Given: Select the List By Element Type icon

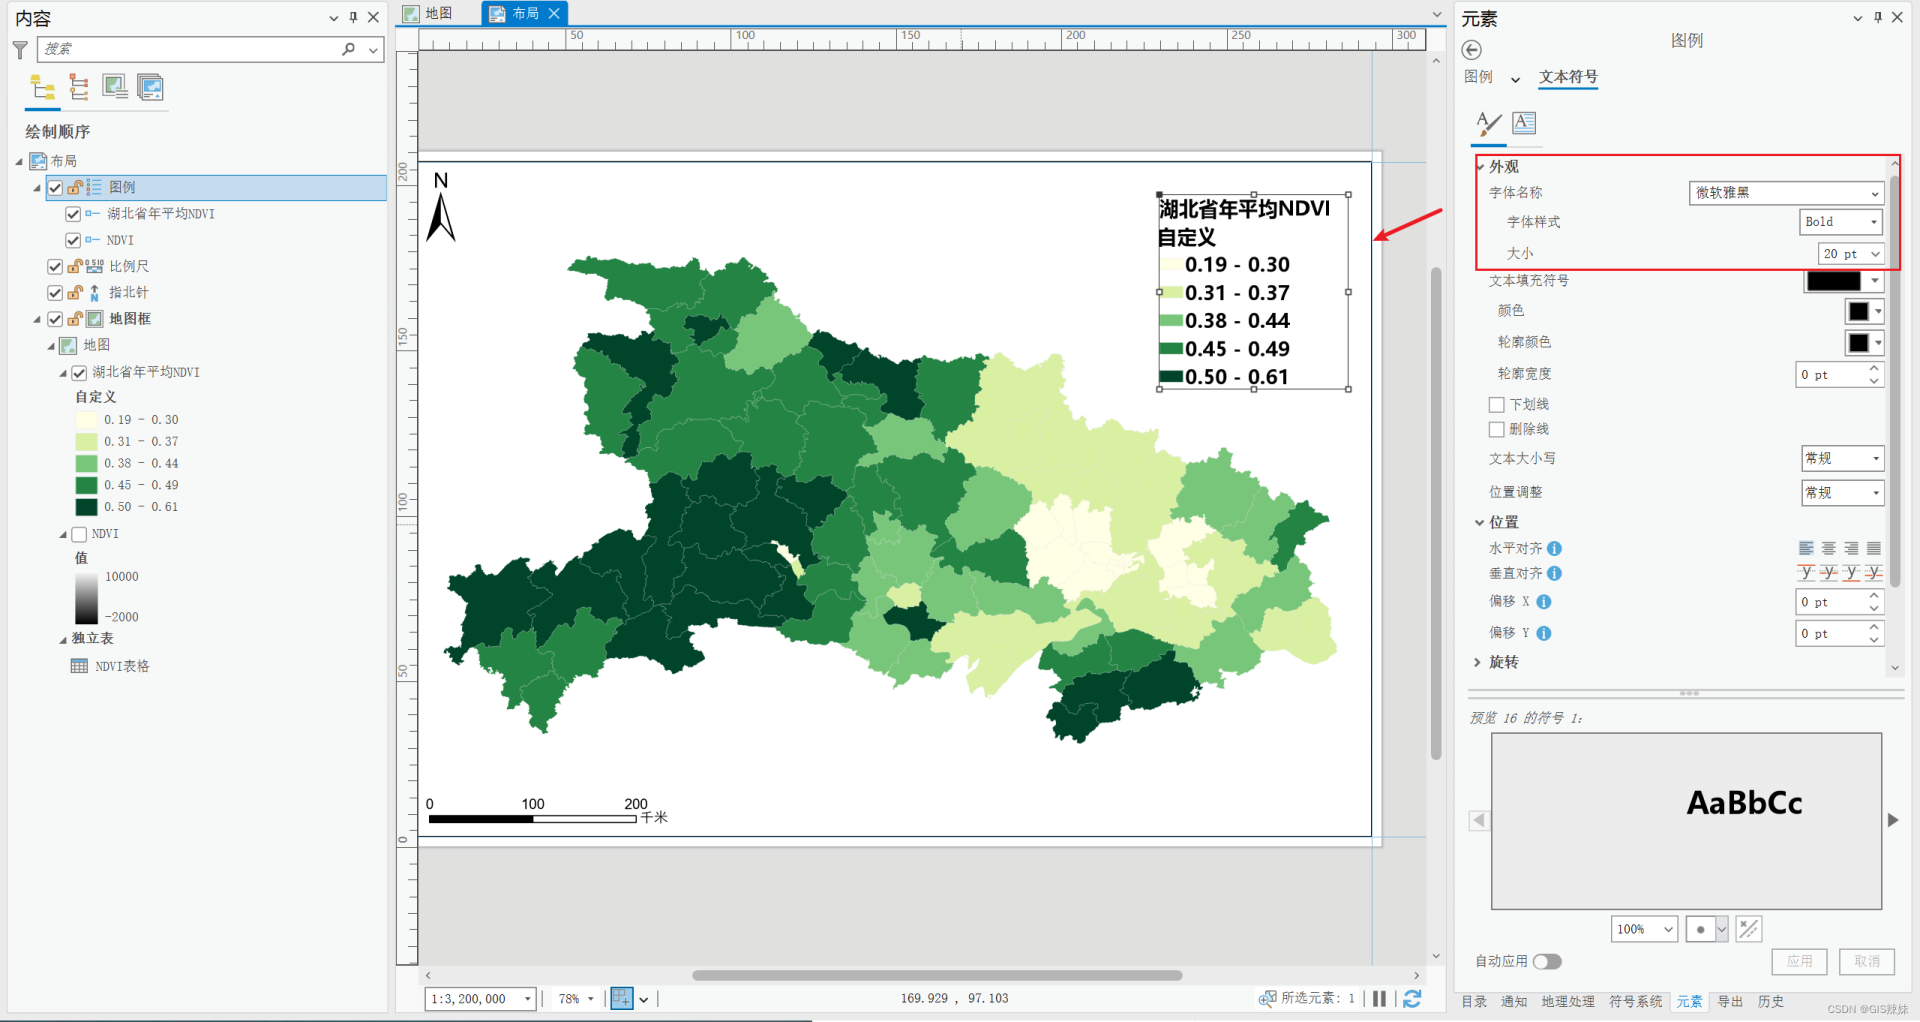Looking at the screenshot, I should [x=79, y=88].
